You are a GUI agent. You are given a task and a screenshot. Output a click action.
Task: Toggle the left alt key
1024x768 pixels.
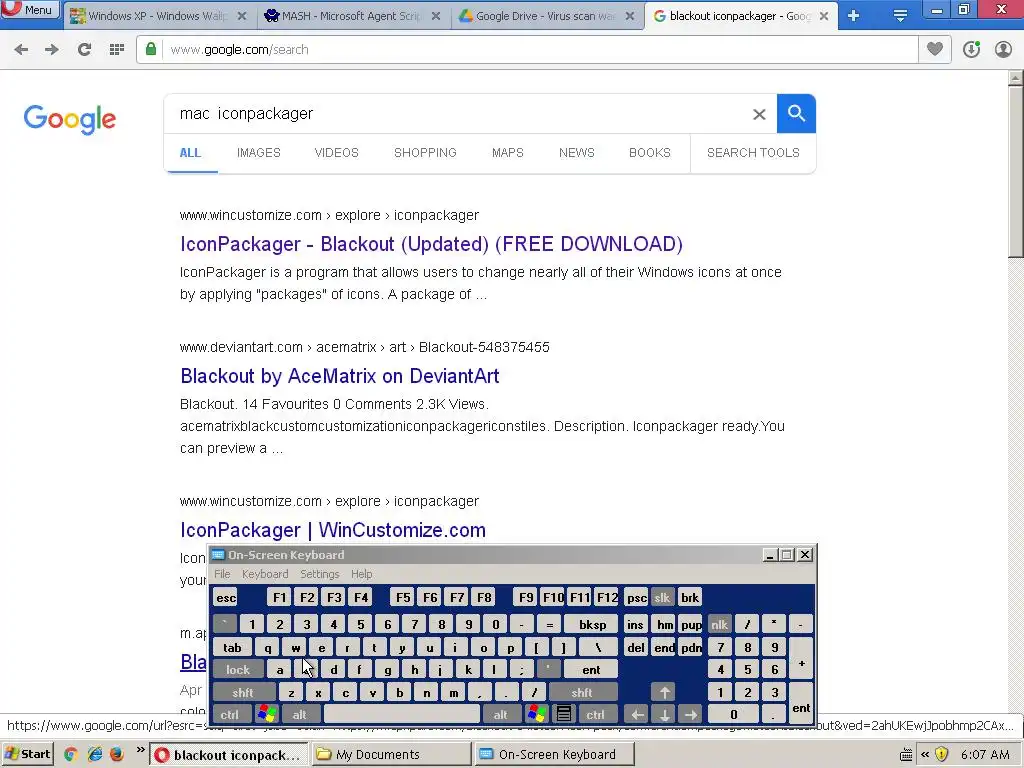click(299, 714)
